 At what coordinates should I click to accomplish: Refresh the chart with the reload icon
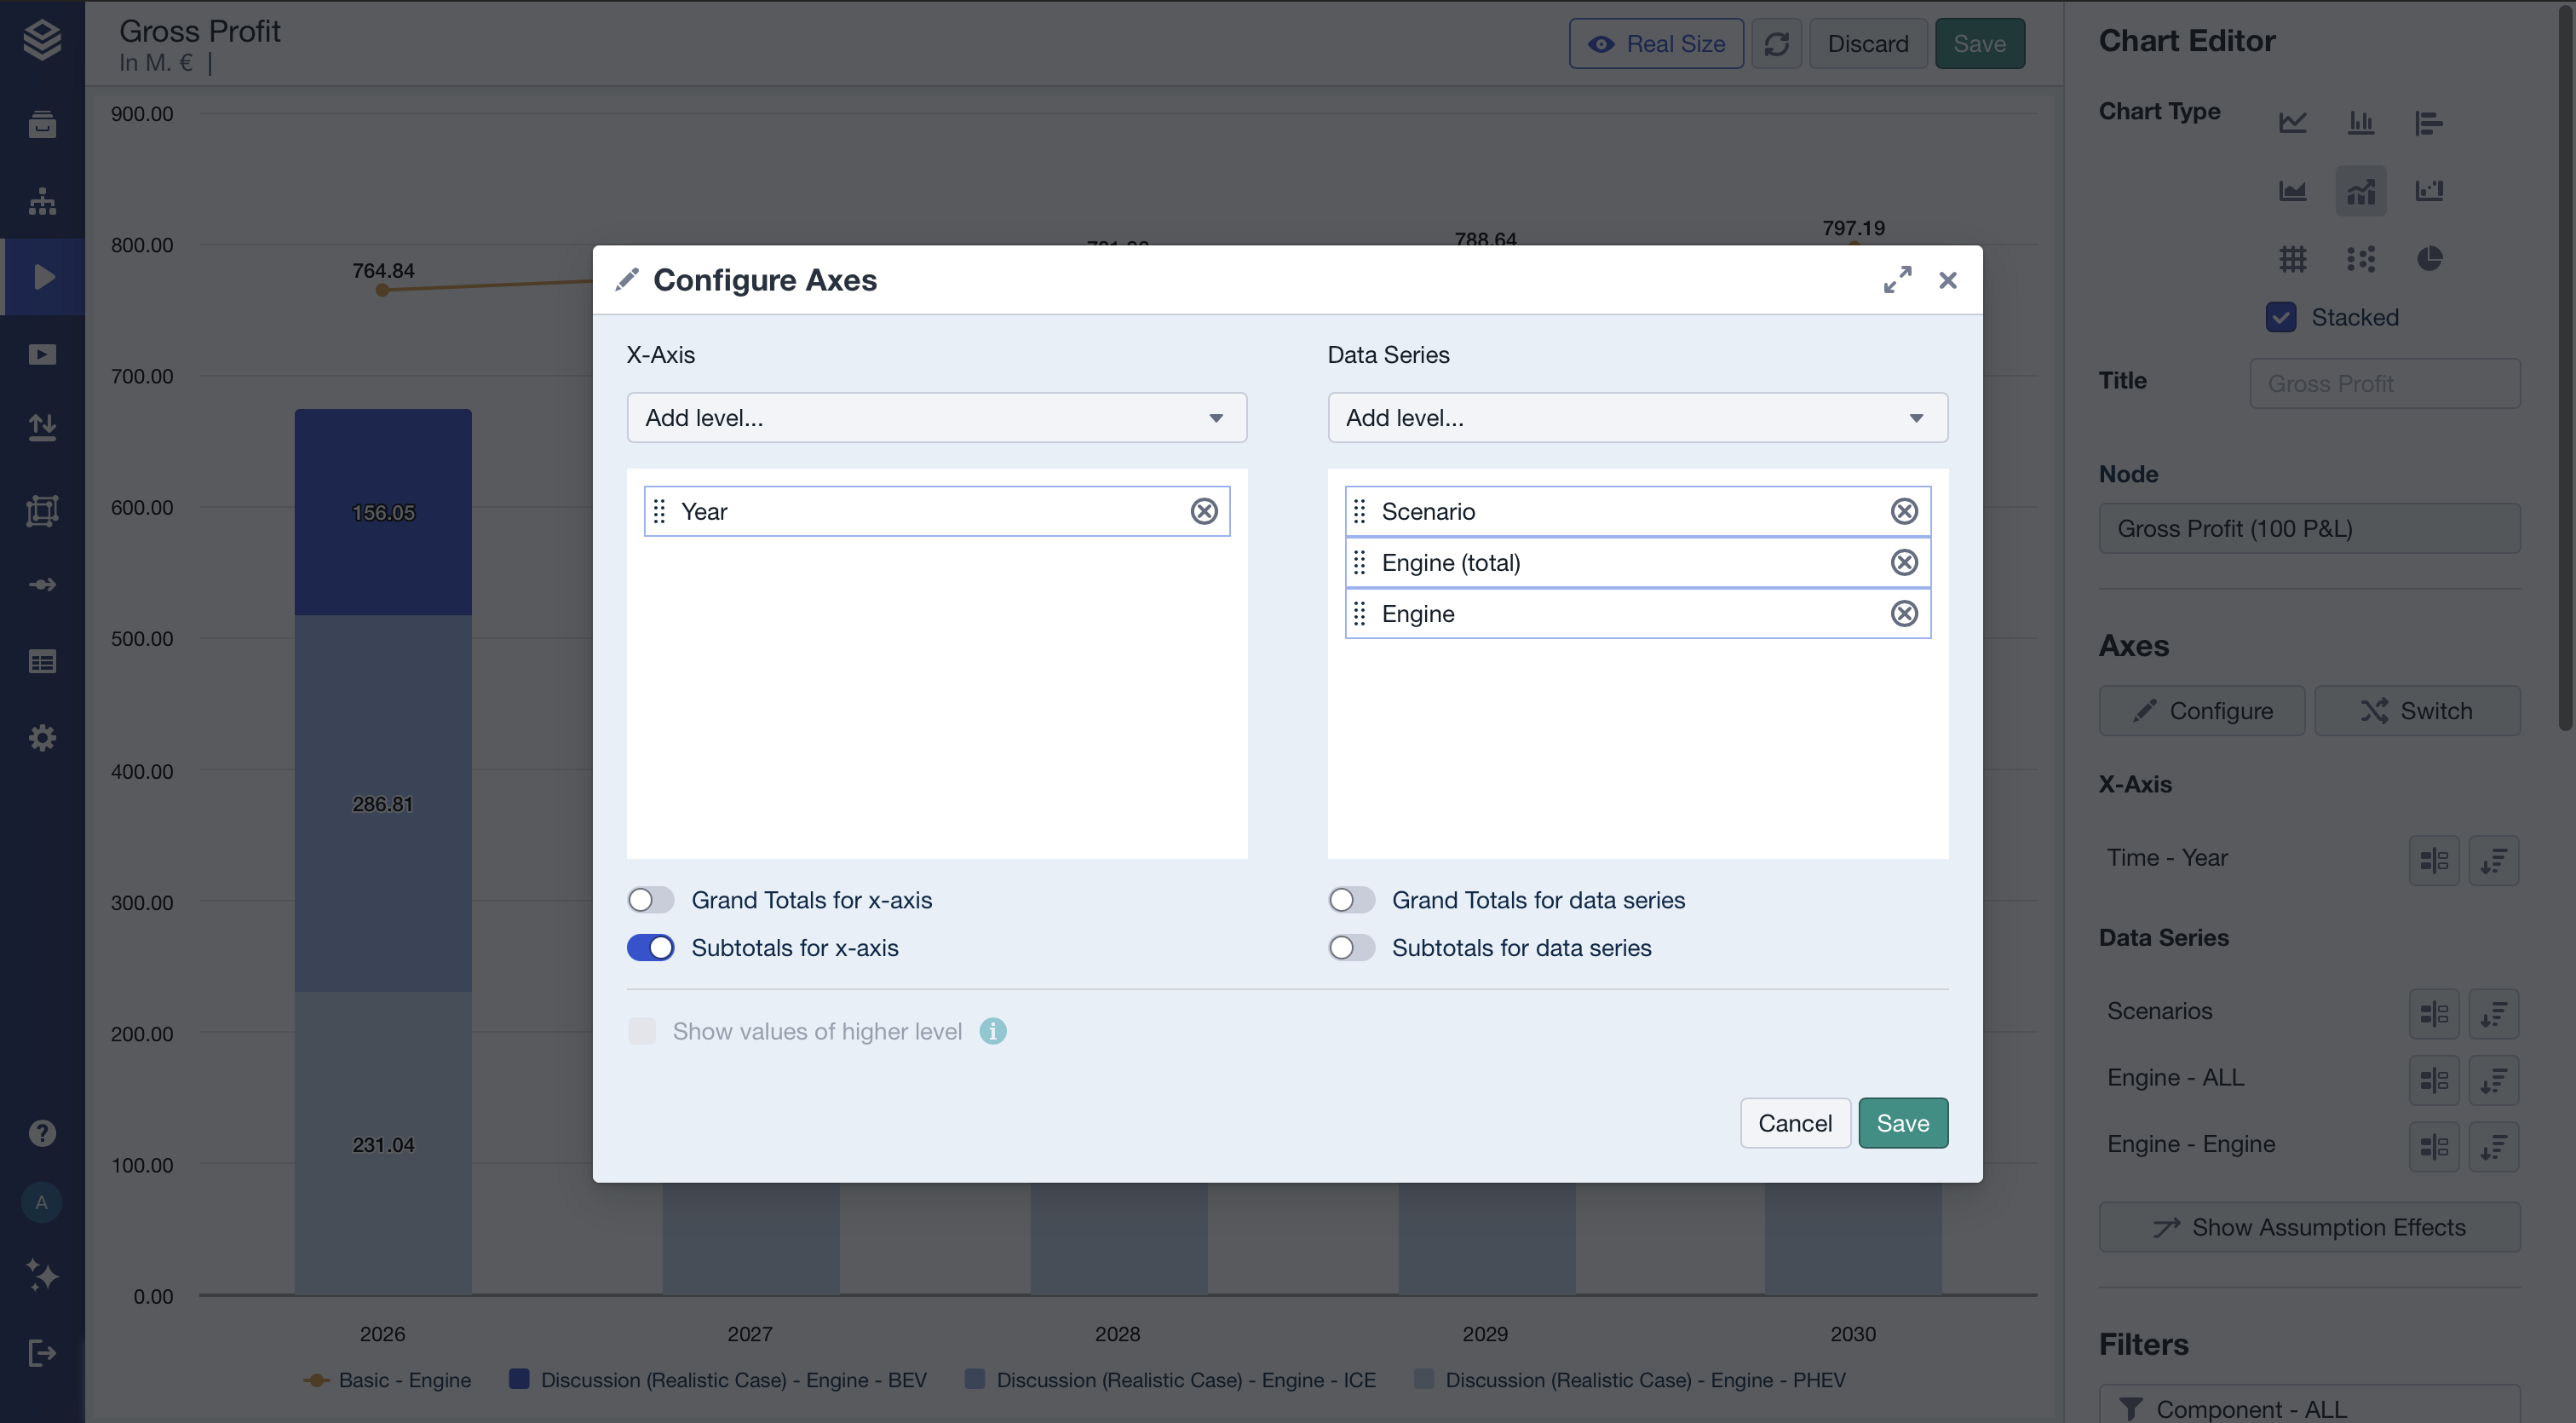pyautogui.click(x=1777, y=43)
